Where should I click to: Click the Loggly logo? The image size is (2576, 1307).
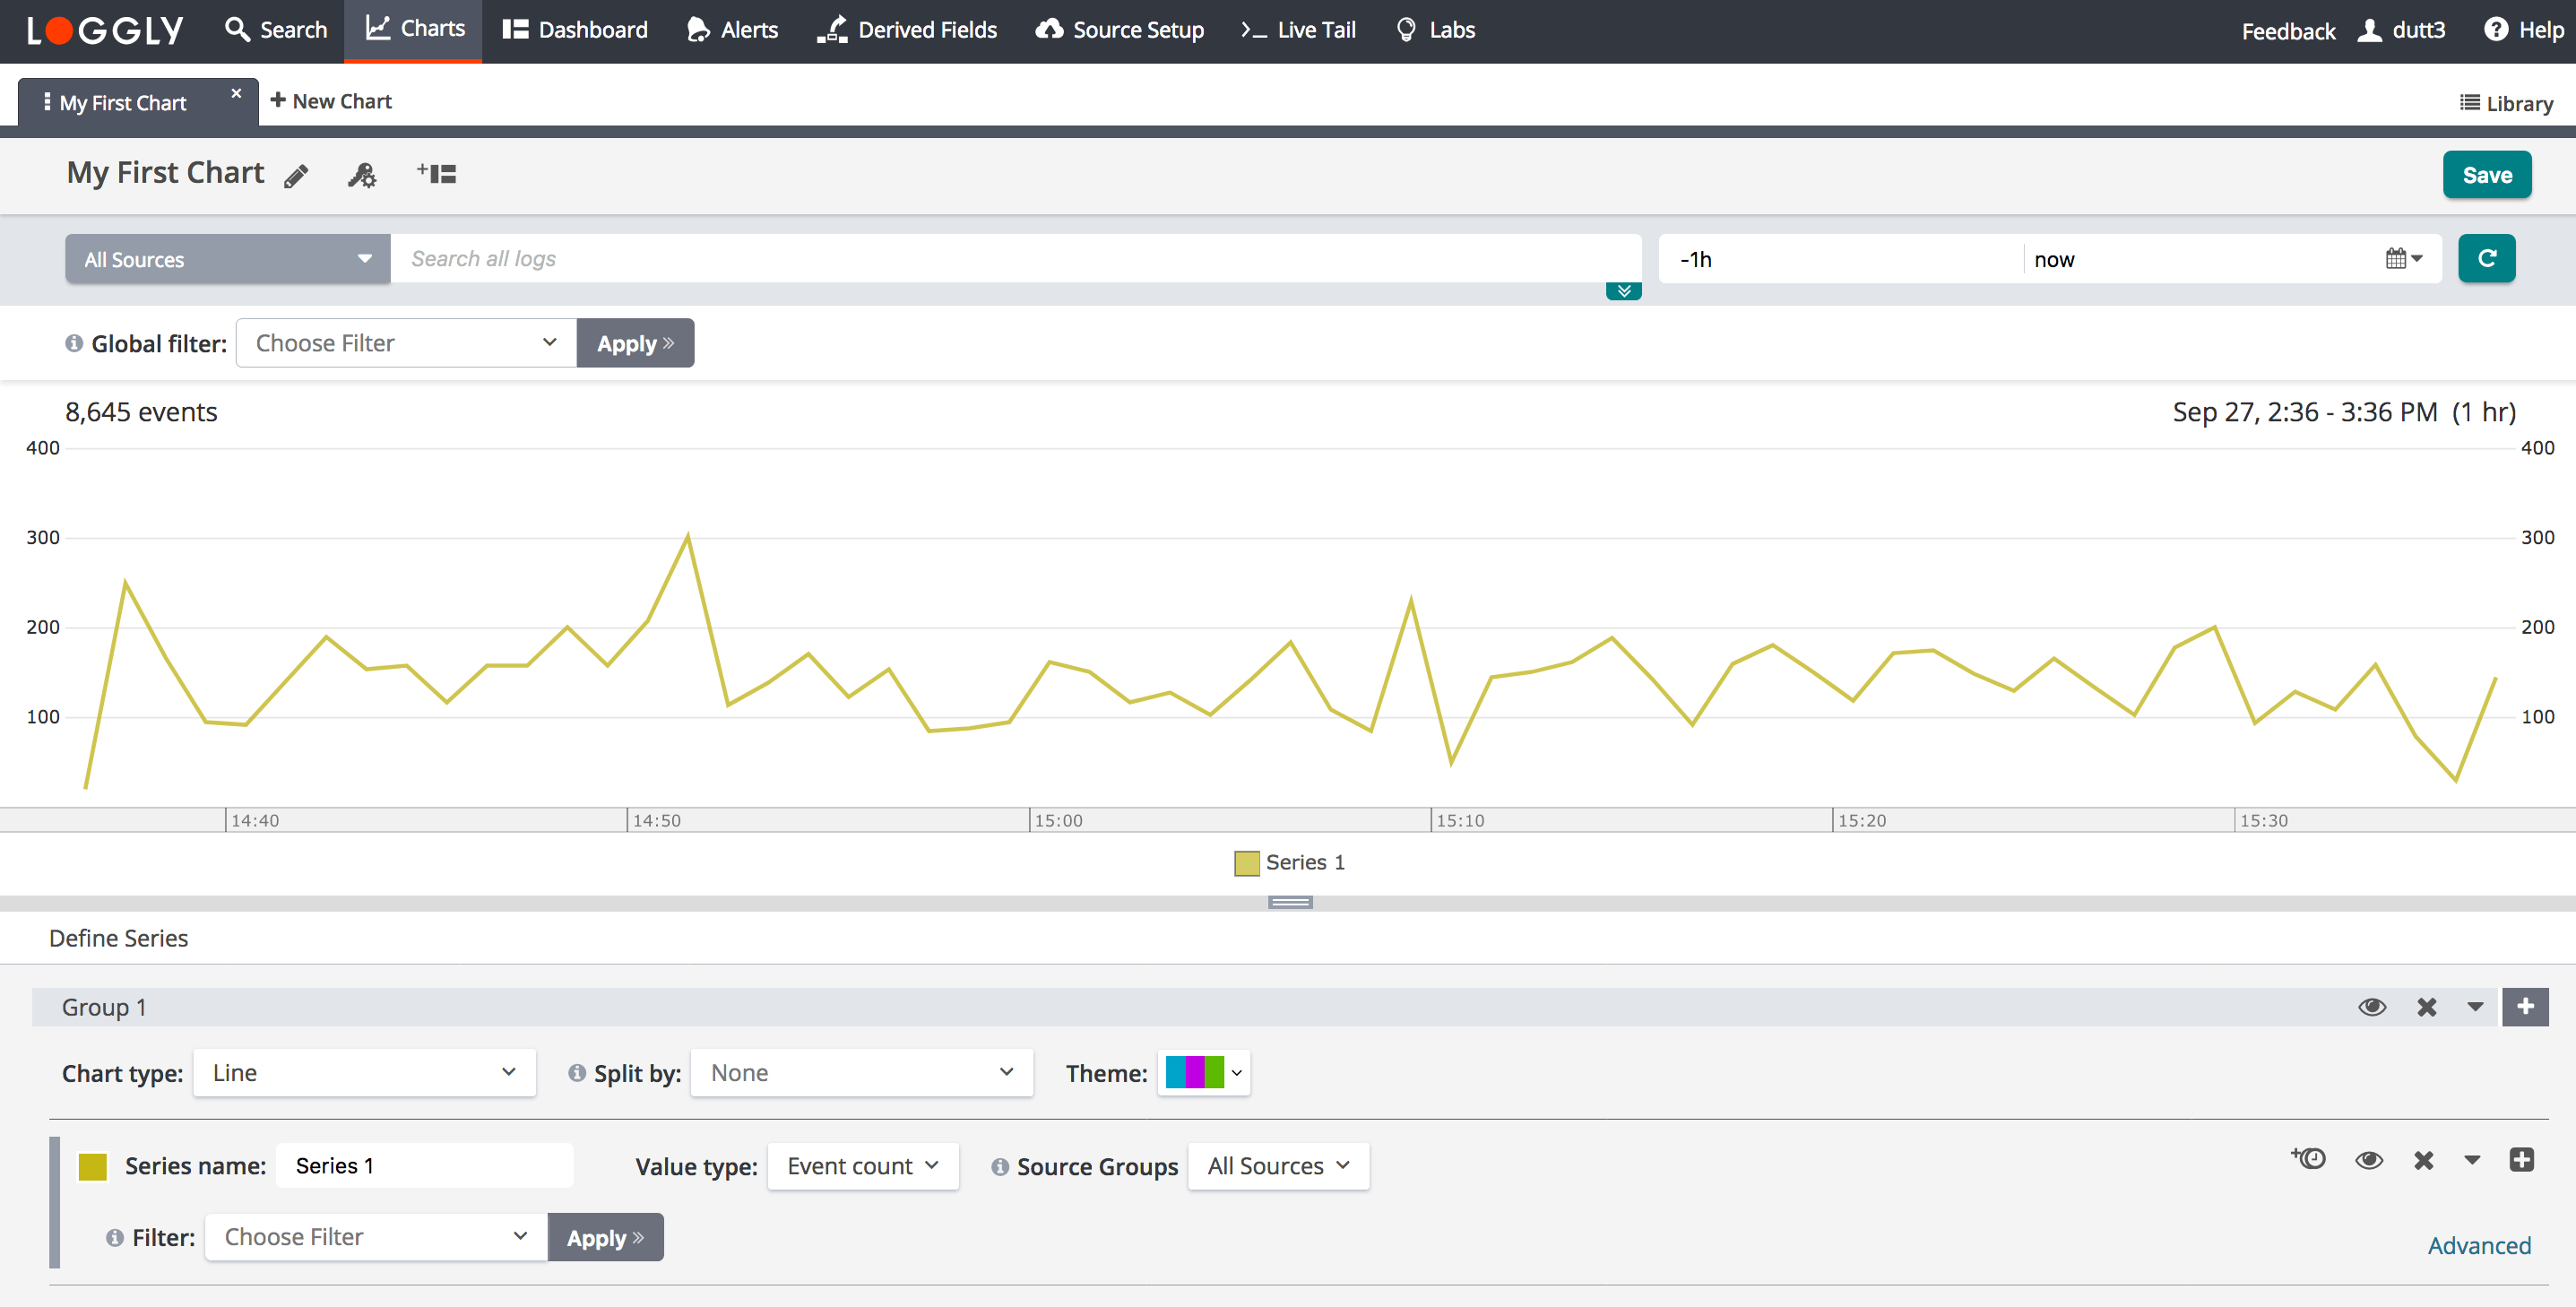pos(104,30)
